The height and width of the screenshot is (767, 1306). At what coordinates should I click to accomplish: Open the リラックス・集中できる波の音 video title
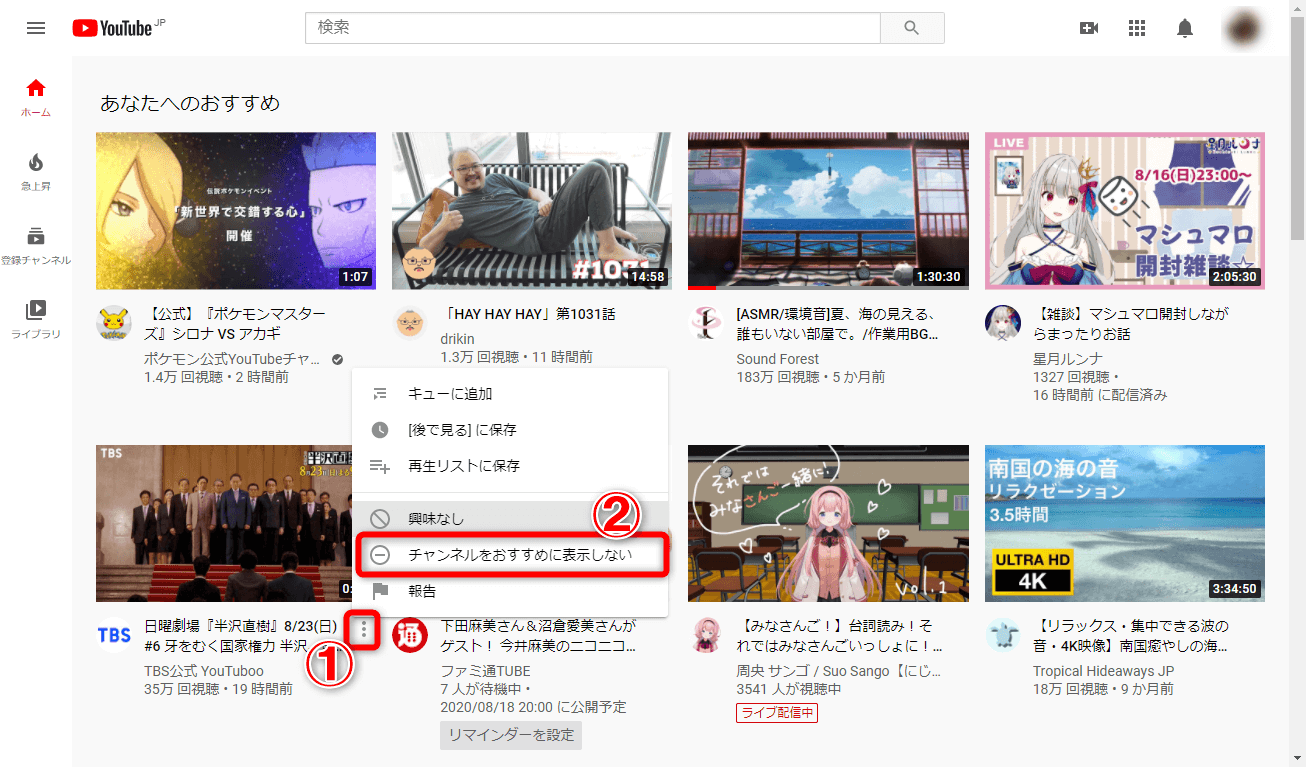click(1130, 635)
